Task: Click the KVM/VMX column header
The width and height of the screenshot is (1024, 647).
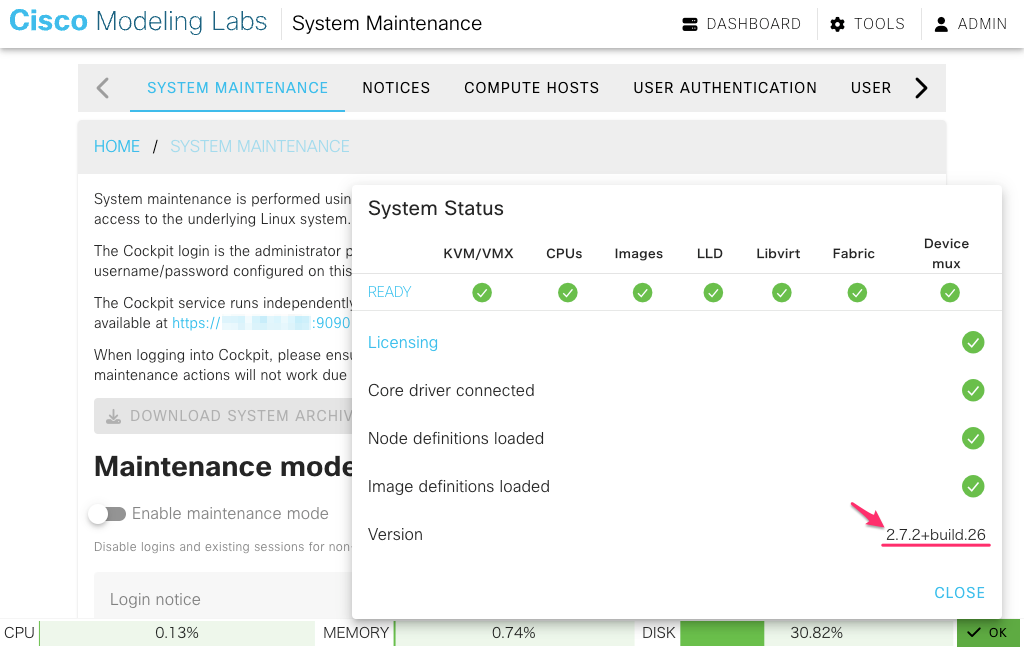Action: point(478,254)
